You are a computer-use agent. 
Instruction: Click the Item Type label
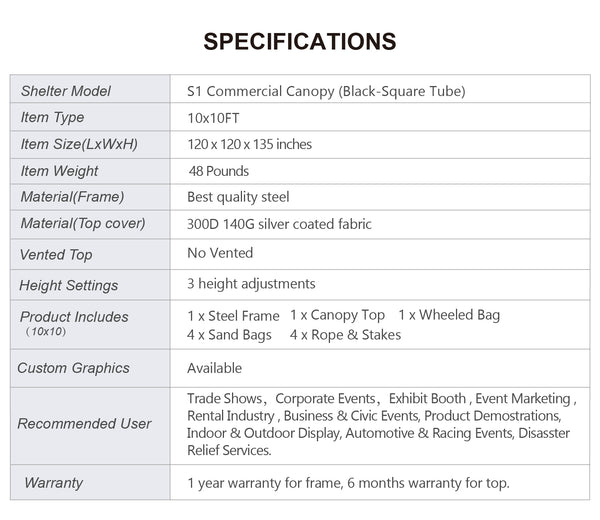point(52,118)
